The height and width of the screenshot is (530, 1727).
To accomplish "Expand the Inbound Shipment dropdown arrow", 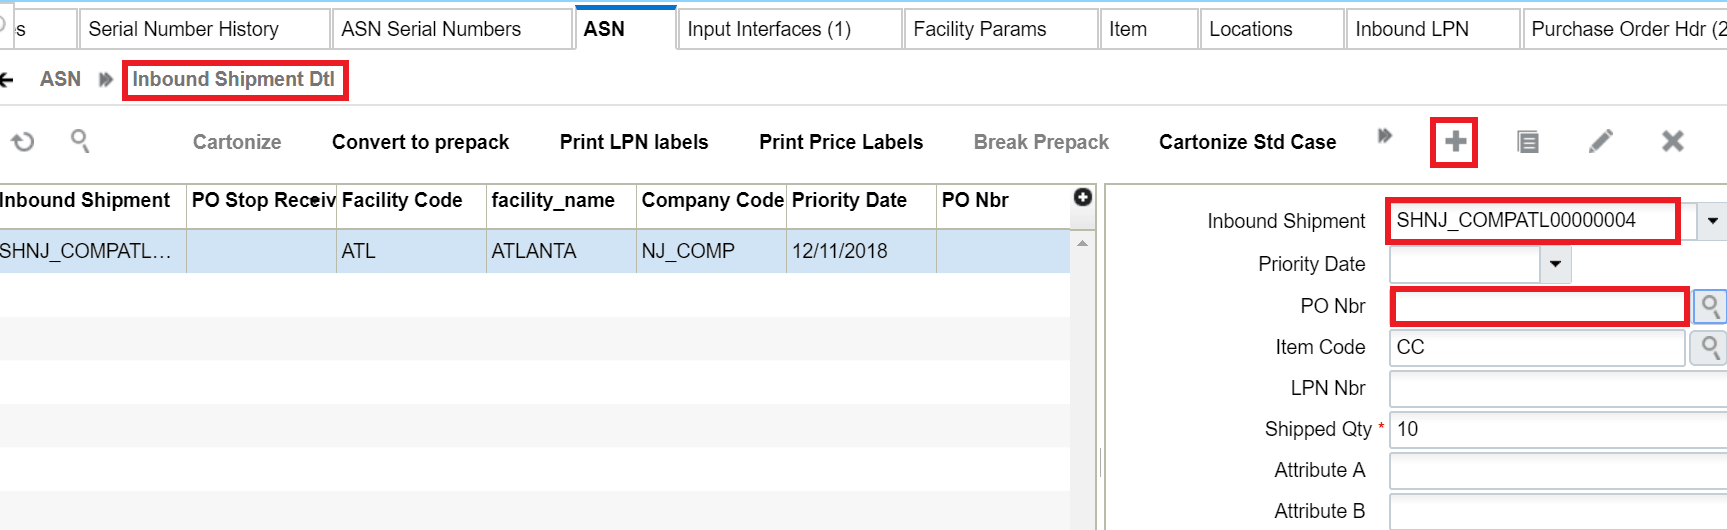I will (x=1712, y=221).
